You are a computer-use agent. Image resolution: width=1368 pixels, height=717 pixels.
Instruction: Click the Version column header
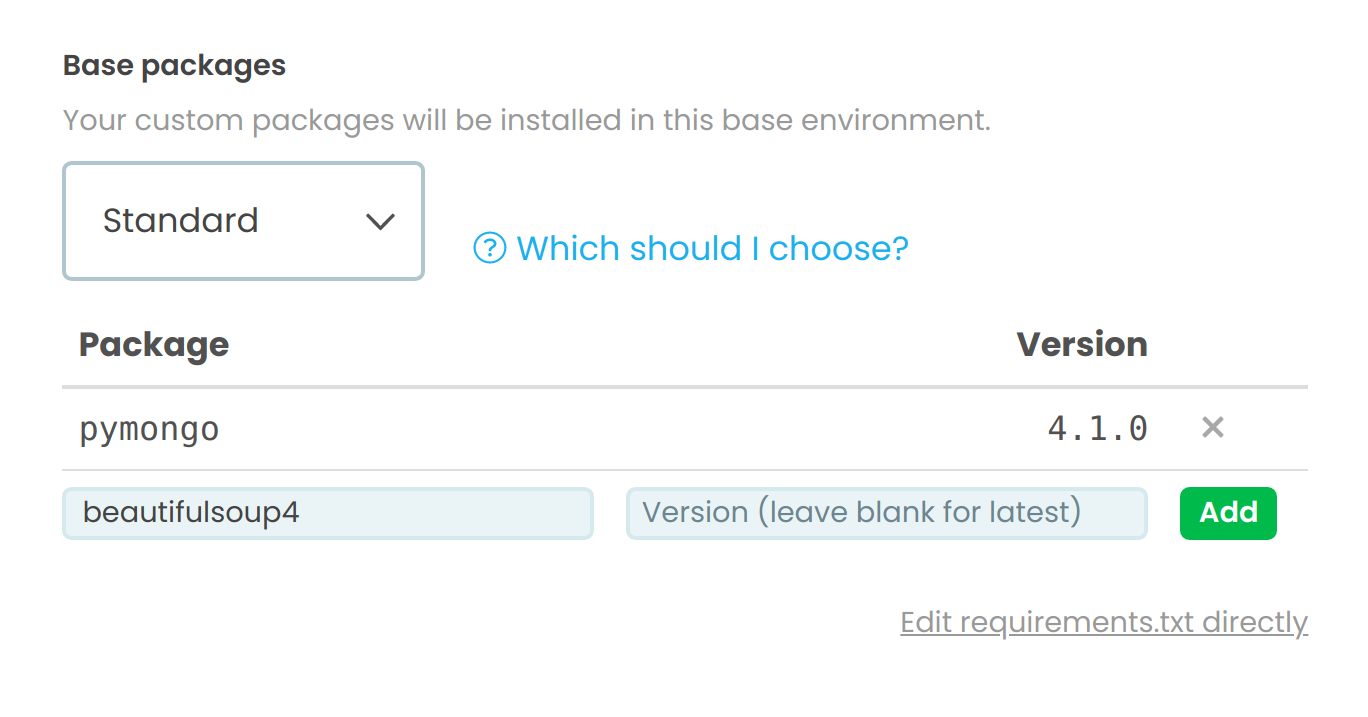pos(1082,344)
